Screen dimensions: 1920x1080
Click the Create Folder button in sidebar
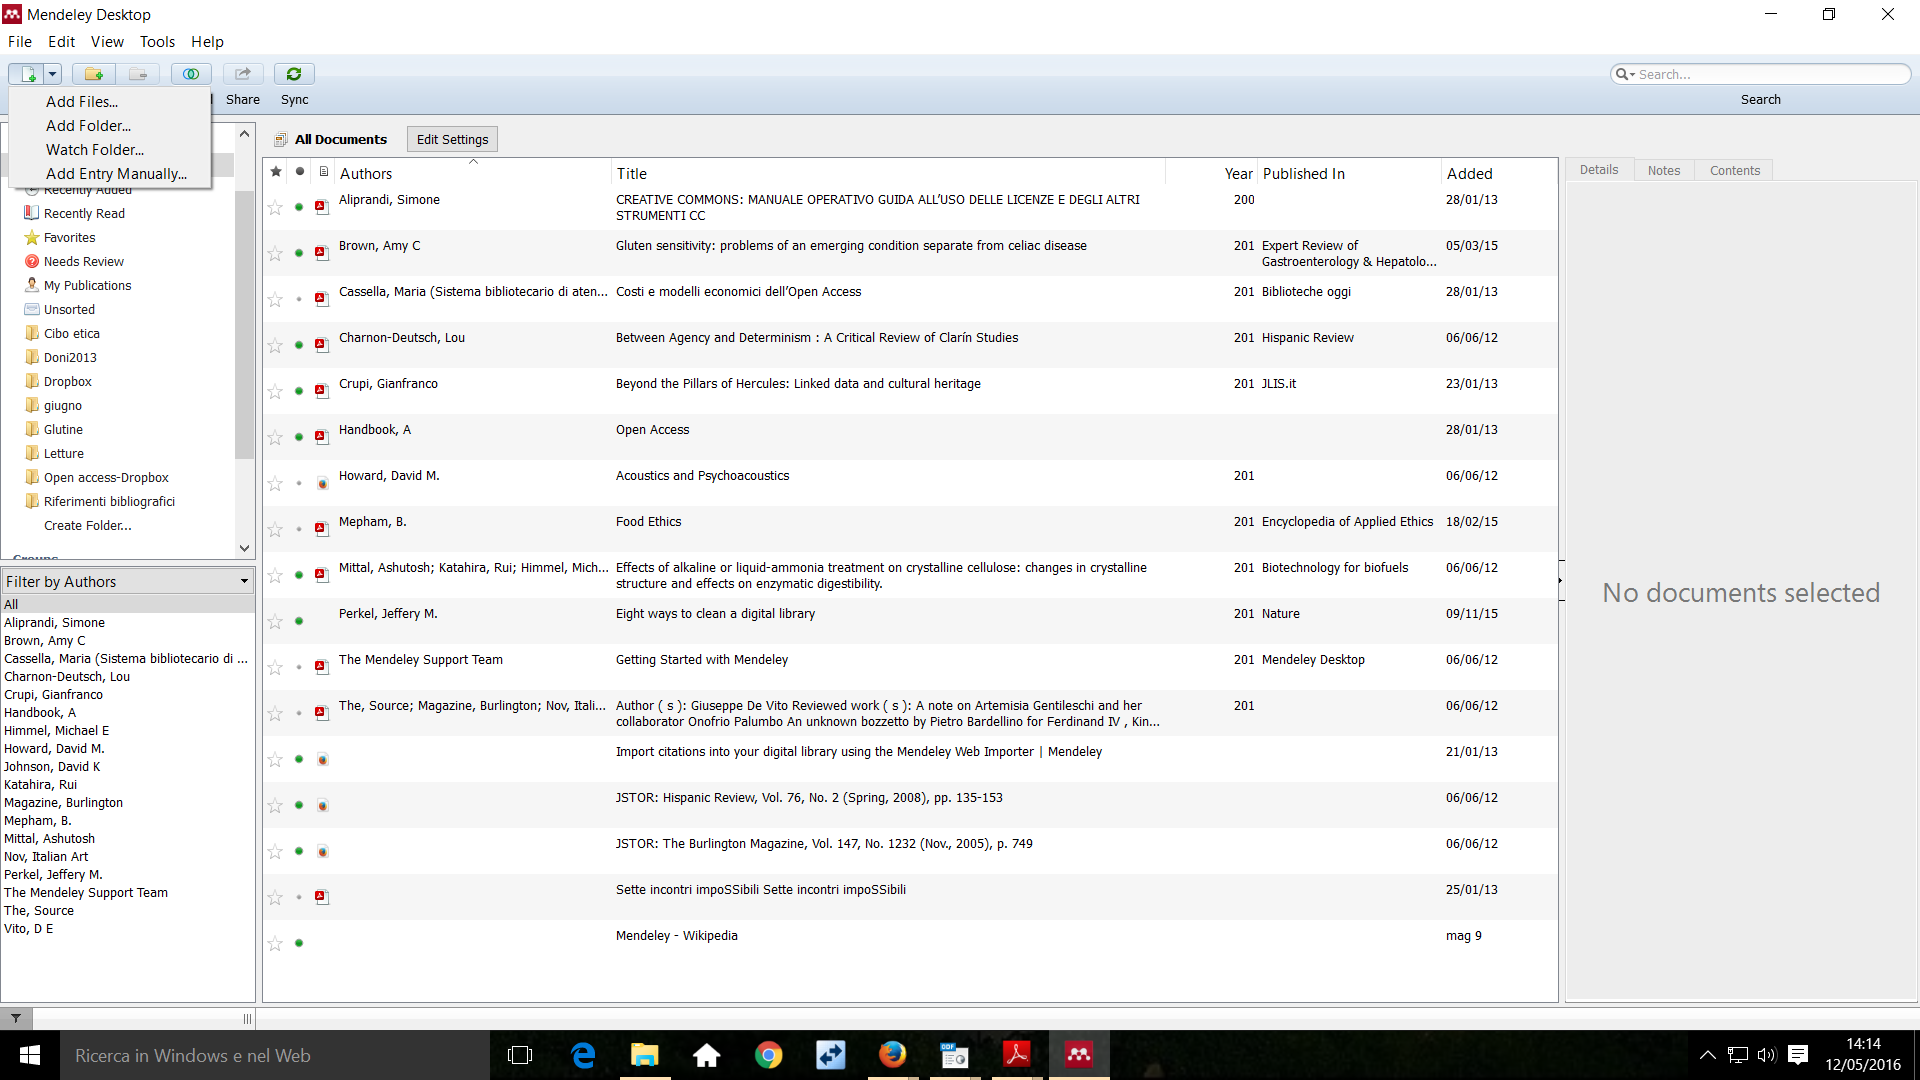86,525
